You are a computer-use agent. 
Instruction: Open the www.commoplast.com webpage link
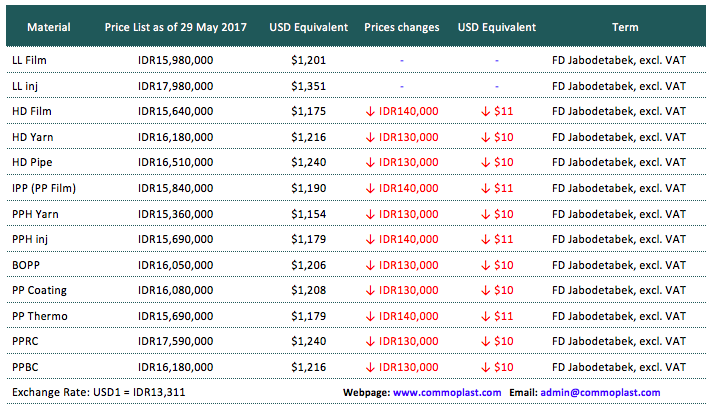[x=447, y=393]
